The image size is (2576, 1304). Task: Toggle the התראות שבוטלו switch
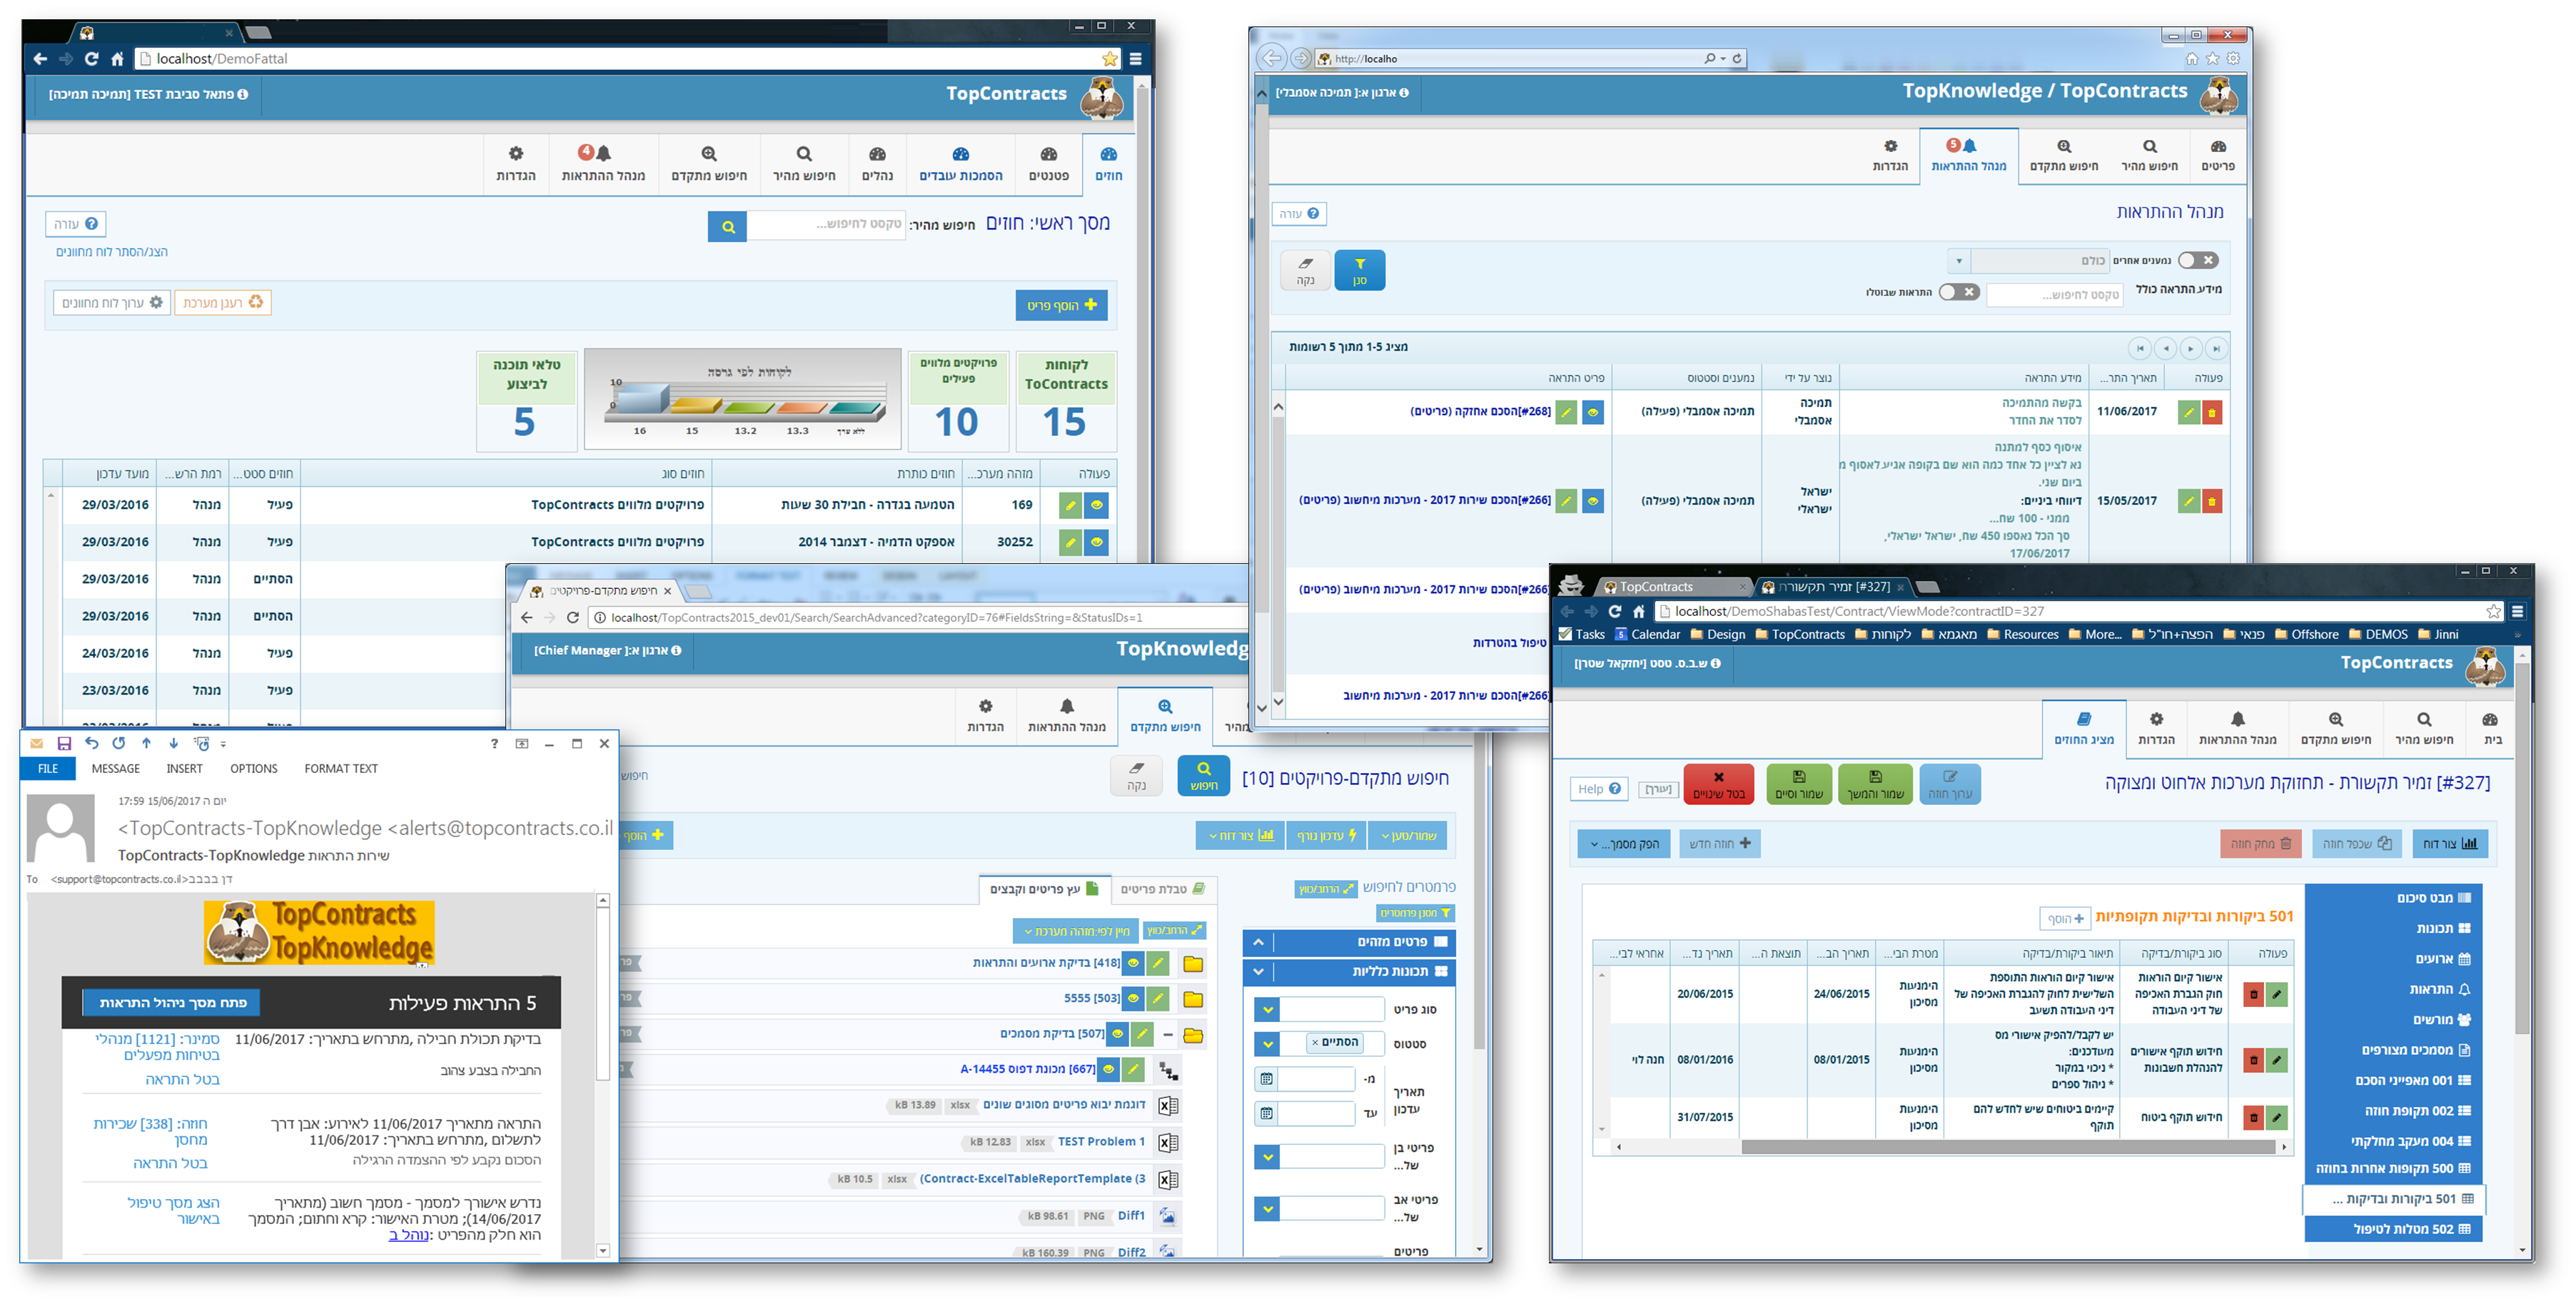tap(1958, 292)
